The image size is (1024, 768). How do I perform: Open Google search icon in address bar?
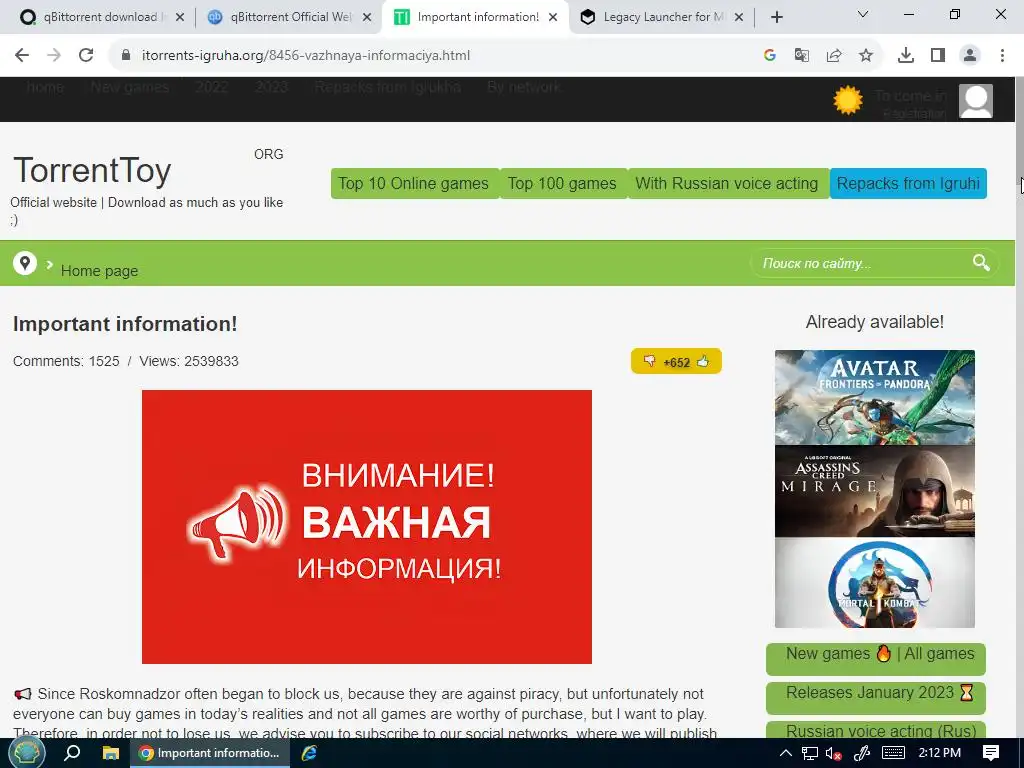pyautogui.click(x=770, y=56)
